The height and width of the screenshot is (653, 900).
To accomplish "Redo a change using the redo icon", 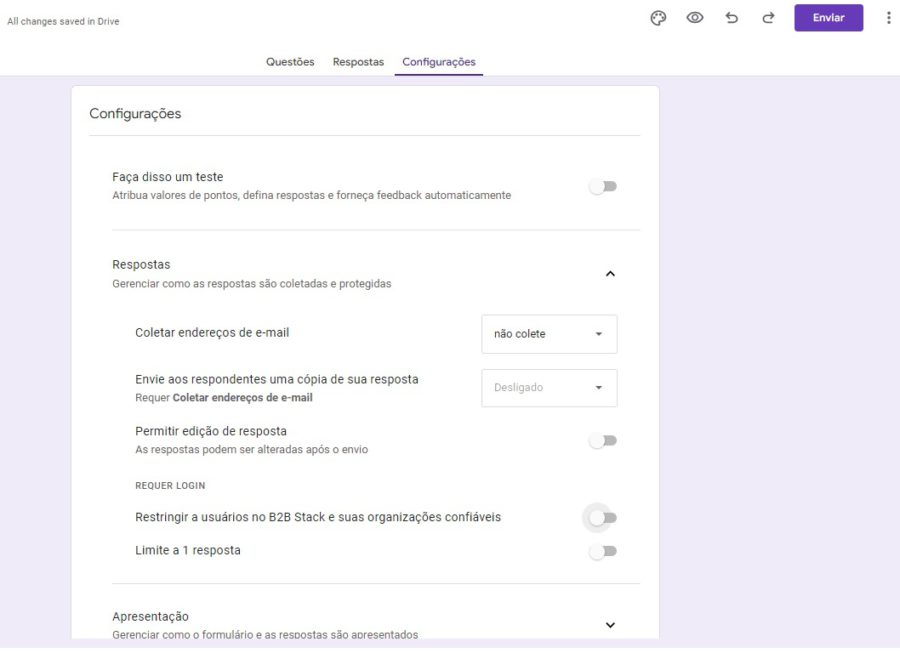I will coord(767,17).
